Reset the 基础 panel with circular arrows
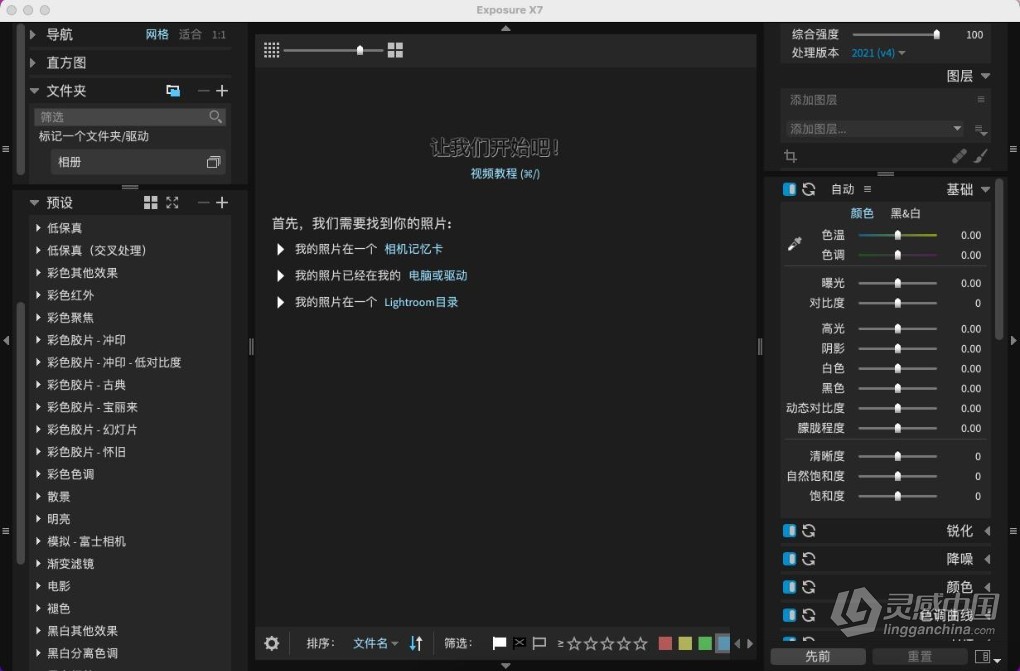 808,189
